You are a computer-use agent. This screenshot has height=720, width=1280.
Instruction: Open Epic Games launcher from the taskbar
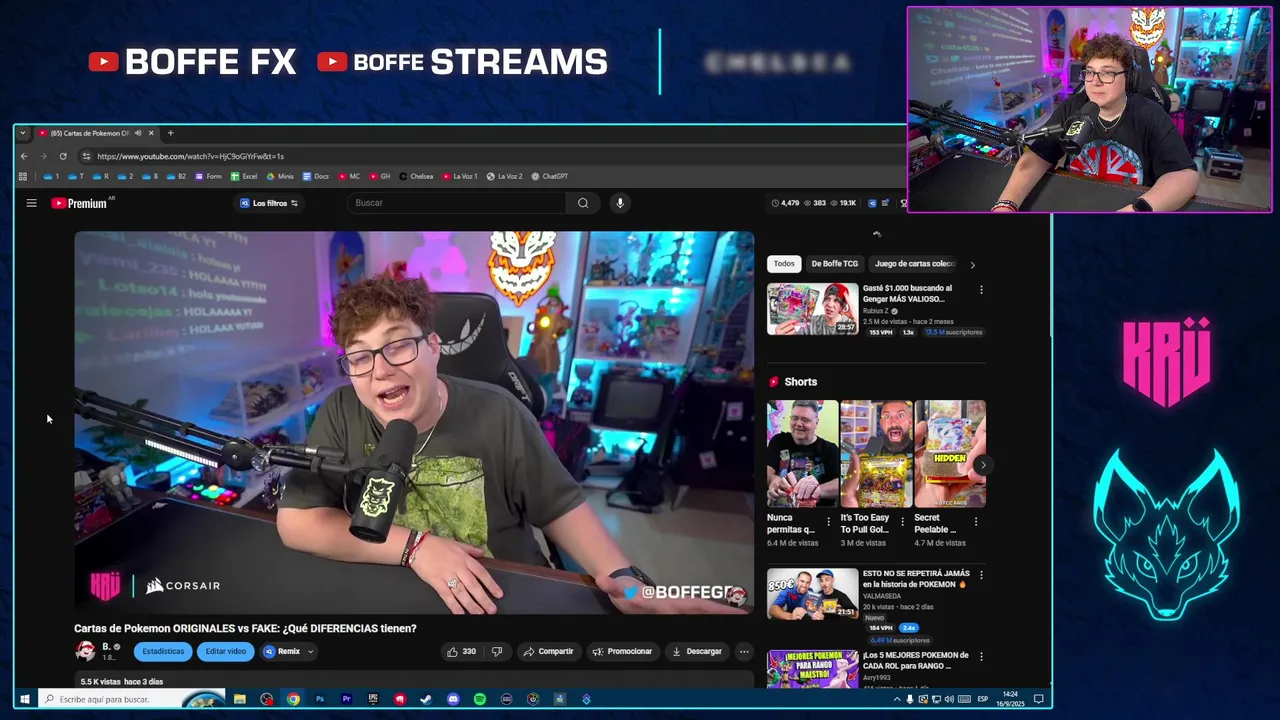[373, 699]
